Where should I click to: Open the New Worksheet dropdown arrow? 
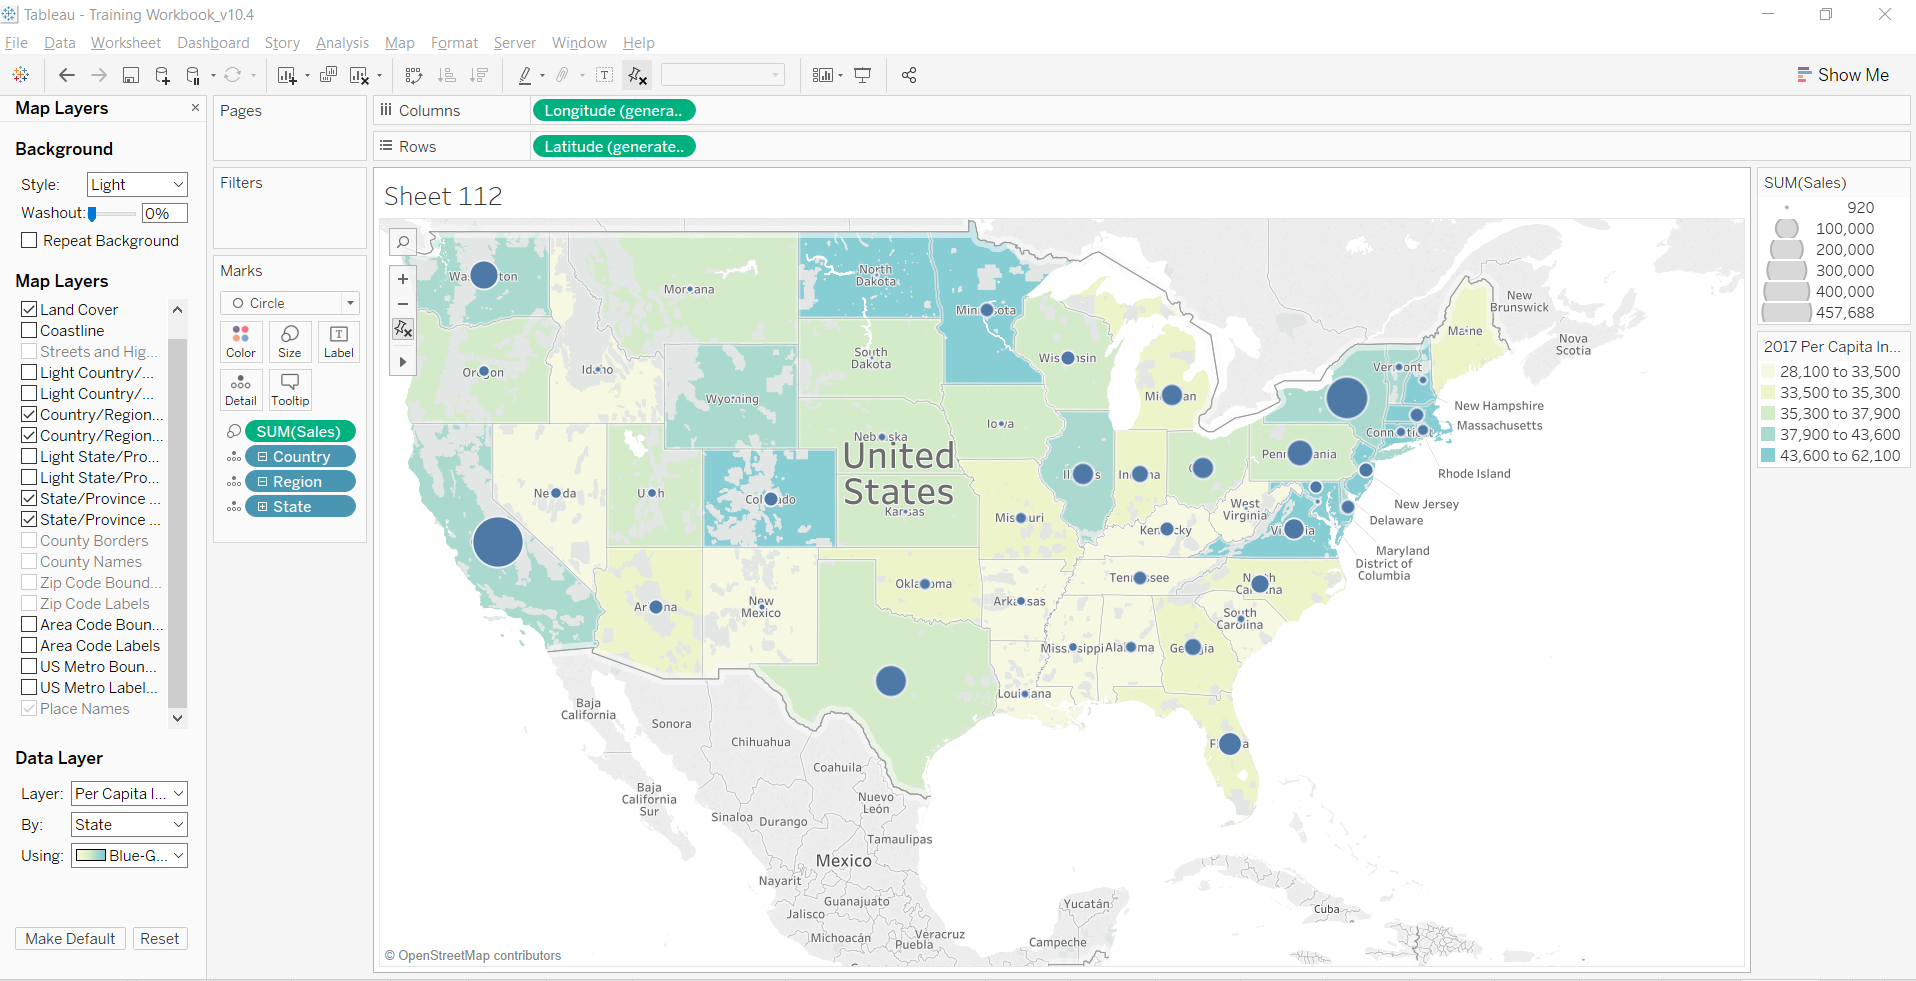pyautogui.click(x=307, y=76)
